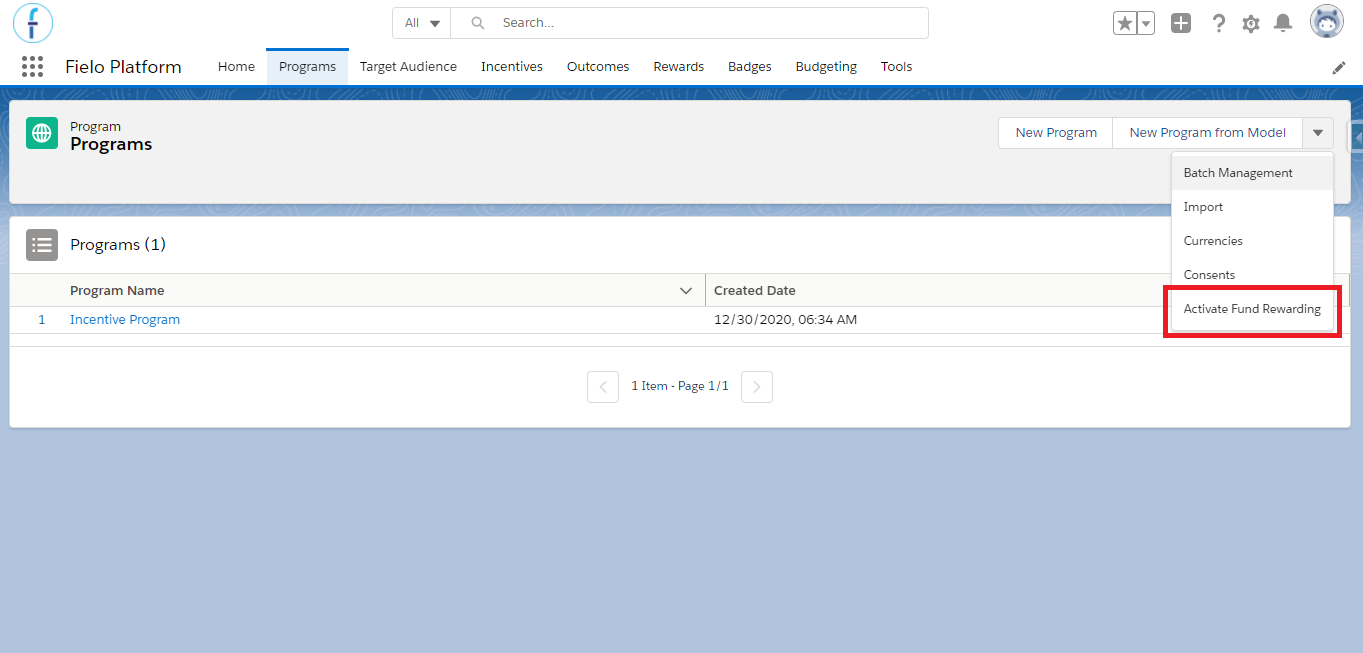Open the Help question mark icon
Image resolution: width=1363 pixels, height=653 pixels.
(1218, 23)
